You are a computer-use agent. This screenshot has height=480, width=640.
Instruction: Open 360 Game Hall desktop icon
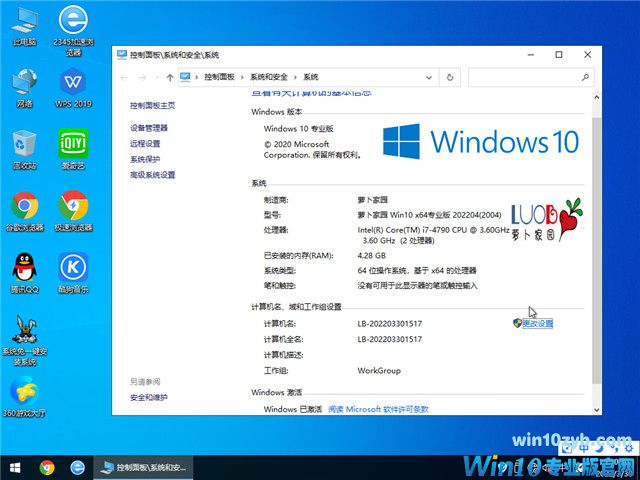(x=24, y=397)
